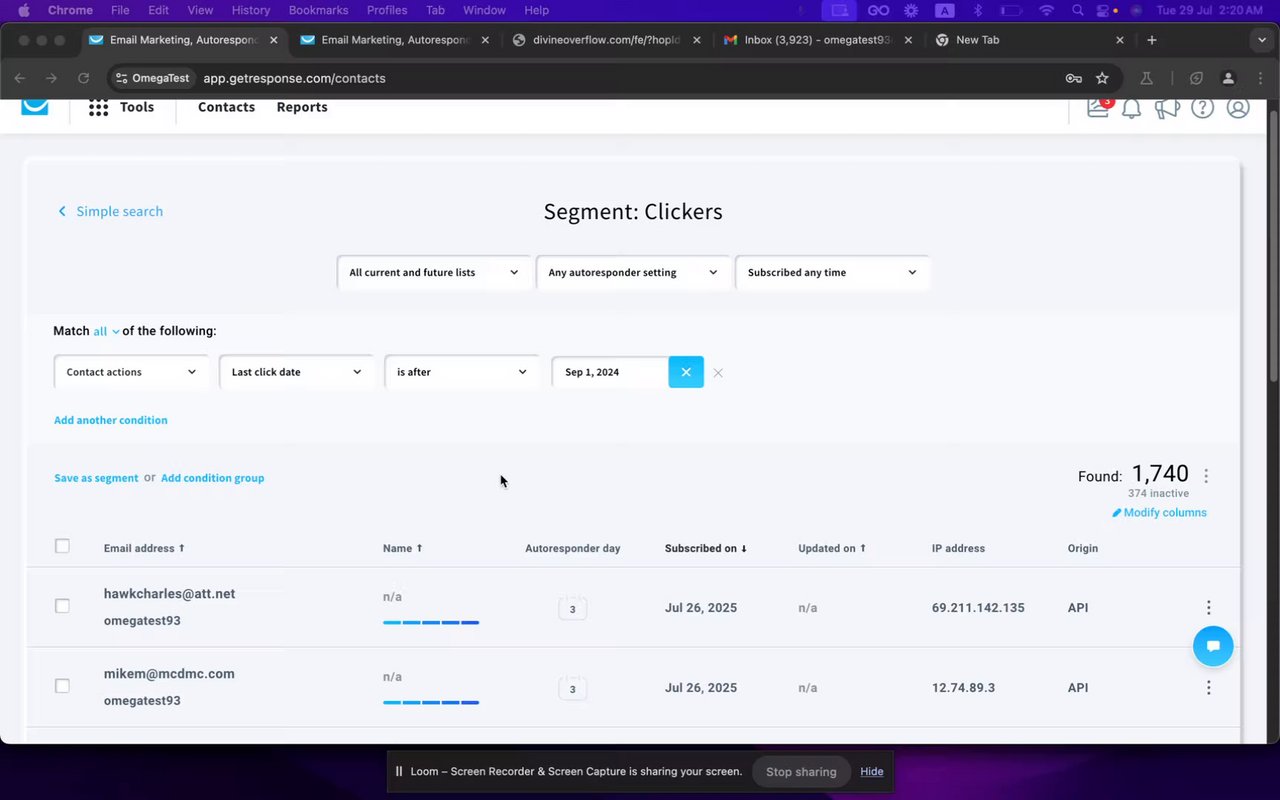The height and width of the screenshot is (800, 1280).
Task: Open the notifications bell icon
Action: [x=1131, y=108]
